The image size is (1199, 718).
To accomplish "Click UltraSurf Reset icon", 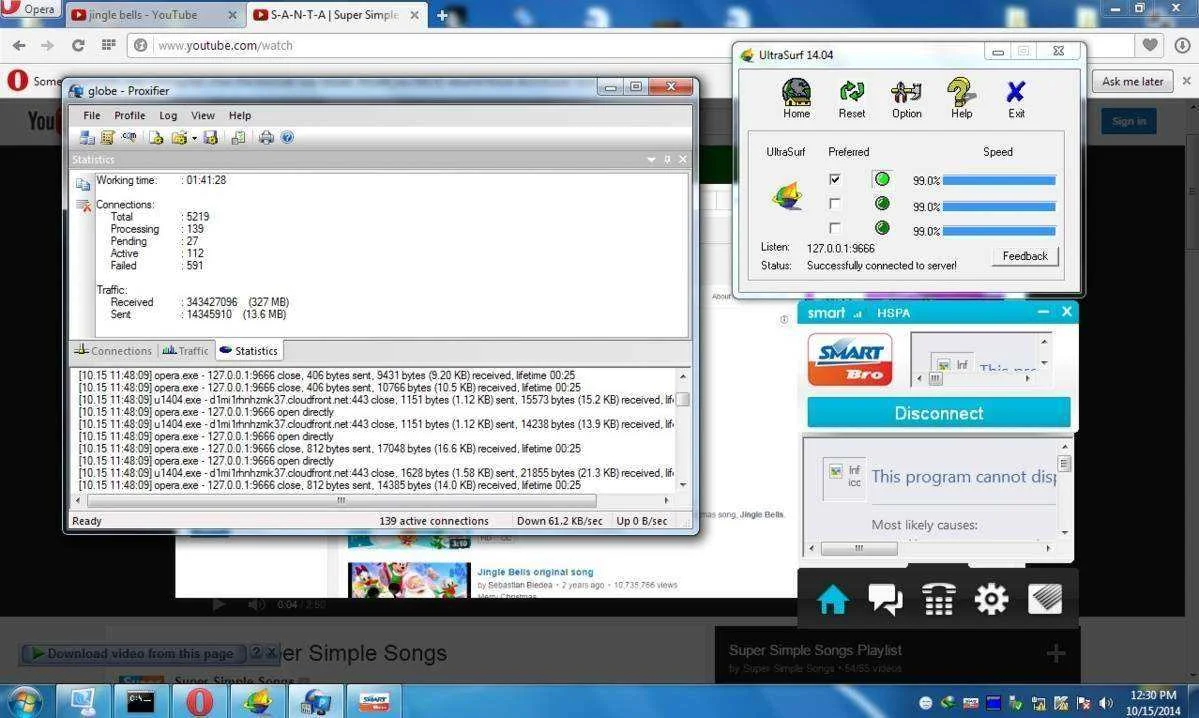I will click(852, 99).
